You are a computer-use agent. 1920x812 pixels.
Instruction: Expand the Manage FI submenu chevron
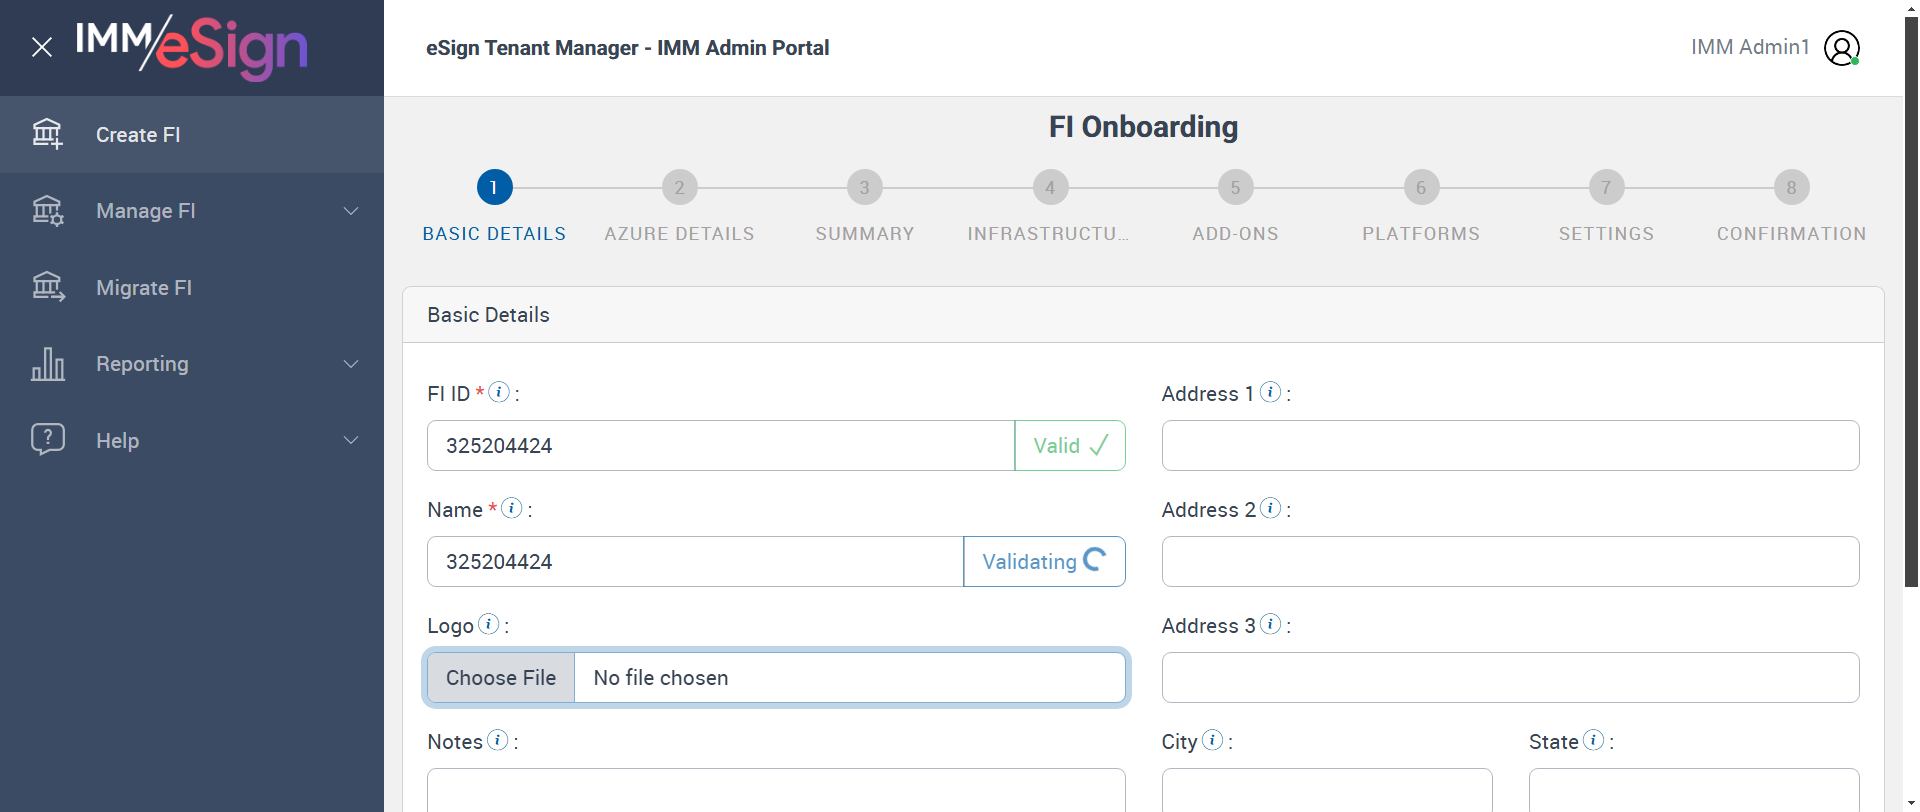(x=351, y=211)
